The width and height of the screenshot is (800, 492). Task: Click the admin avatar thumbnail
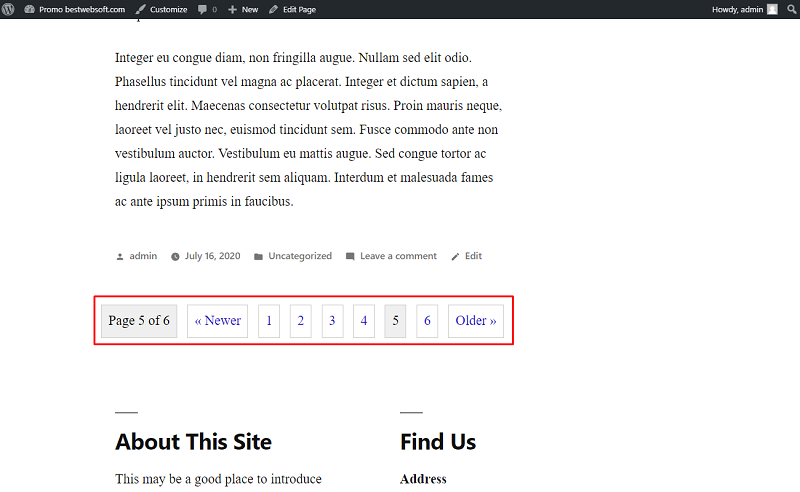click(x=772, y=9)
